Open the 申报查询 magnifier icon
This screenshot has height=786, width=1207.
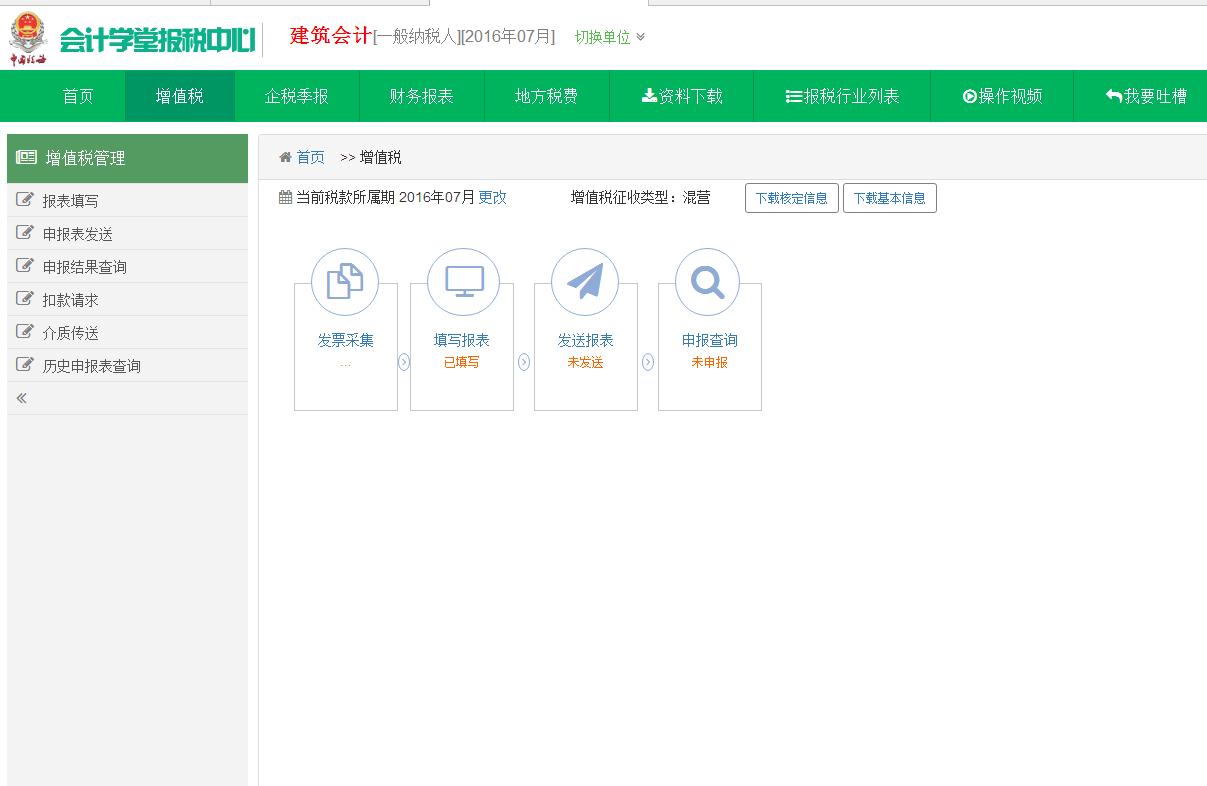[x=708, y=282]
